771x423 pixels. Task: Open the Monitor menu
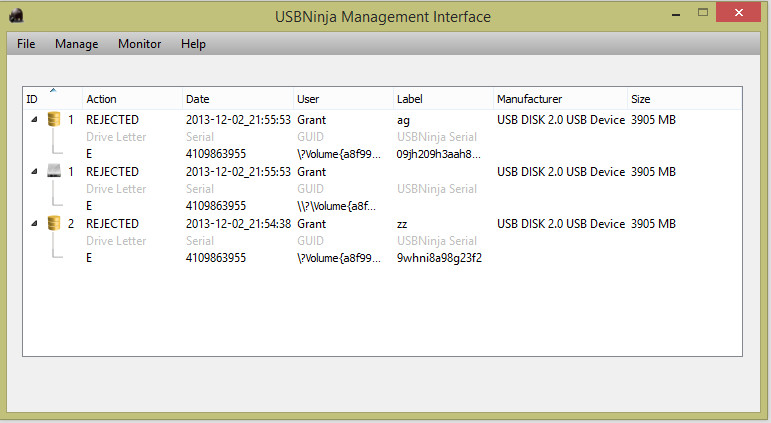point(140,44)
